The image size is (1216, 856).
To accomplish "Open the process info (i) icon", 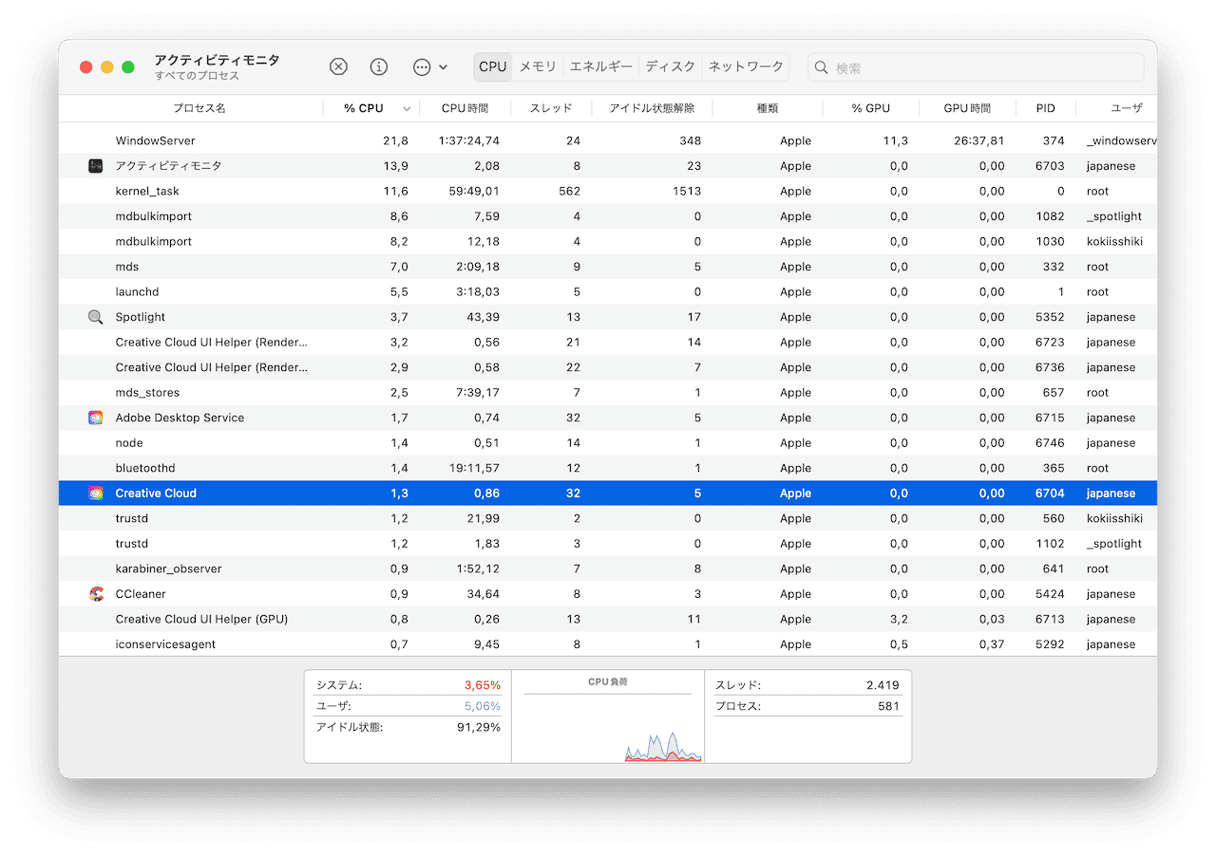I will (379, 67).
